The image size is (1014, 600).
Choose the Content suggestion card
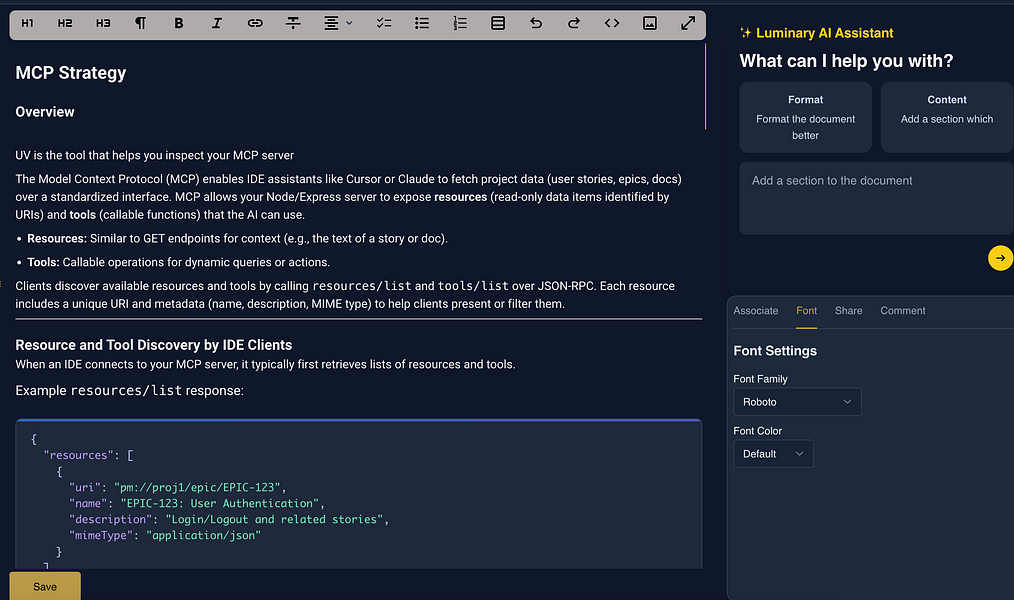coord(947,117)
